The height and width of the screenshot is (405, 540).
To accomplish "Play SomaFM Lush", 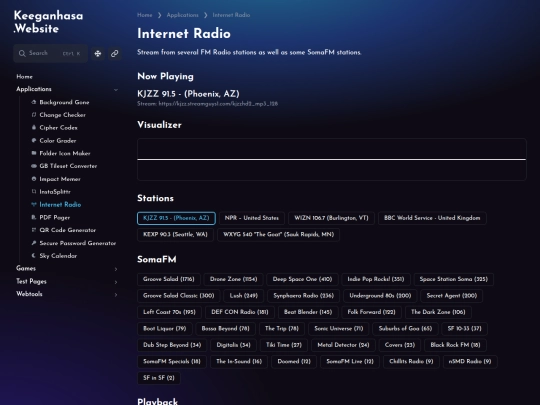I will (x=244, y=296).
